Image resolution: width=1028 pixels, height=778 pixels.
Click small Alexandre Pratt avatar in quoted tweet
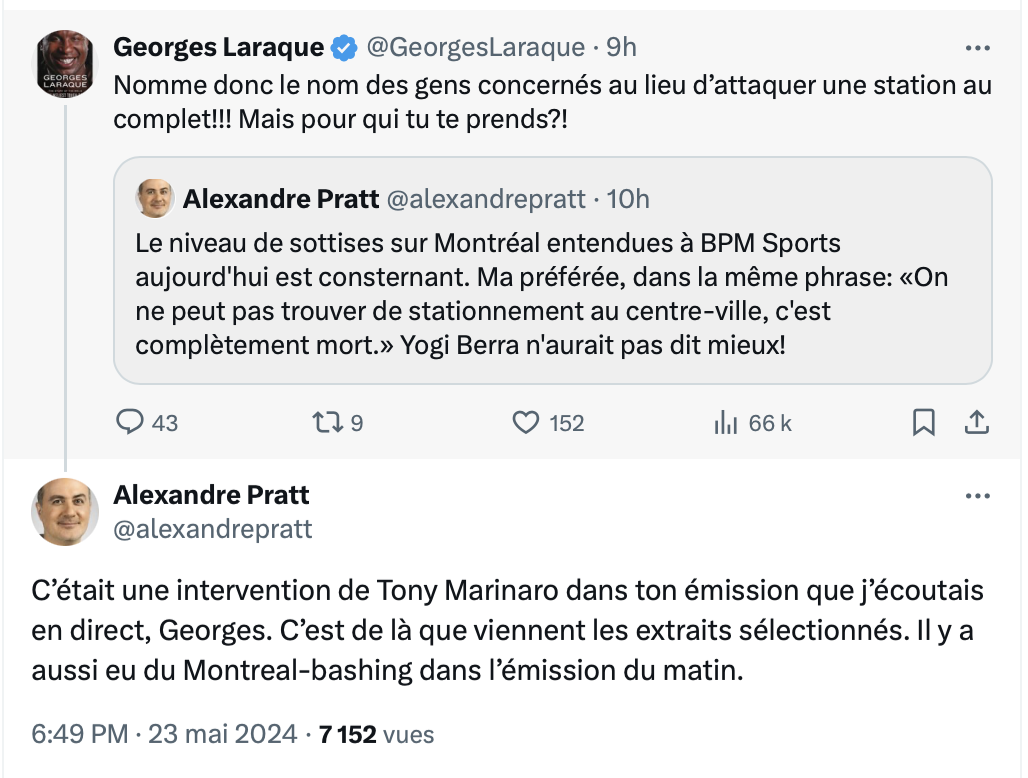coord(155,199)
